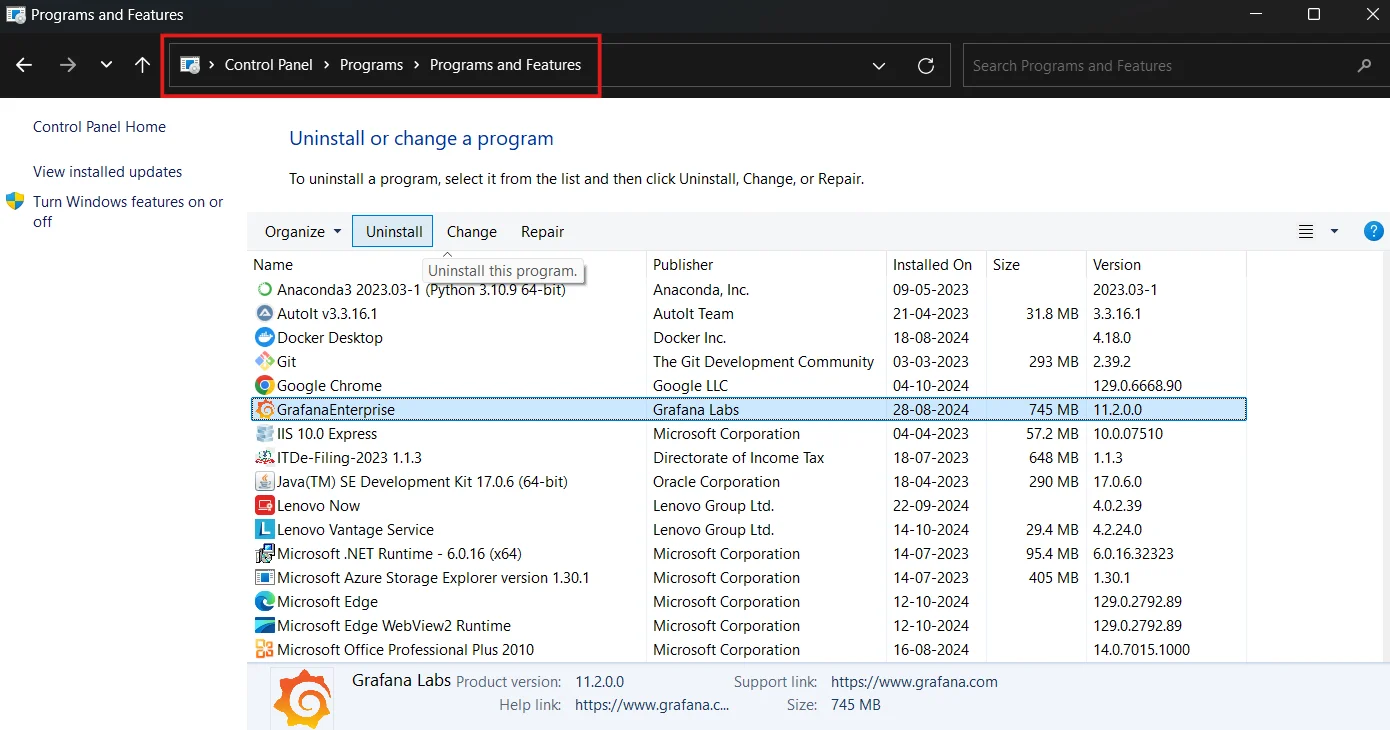The width and height of the screenshot is (1390, 730).
Task: Click the Google Chrome icon
Action: 265,386
